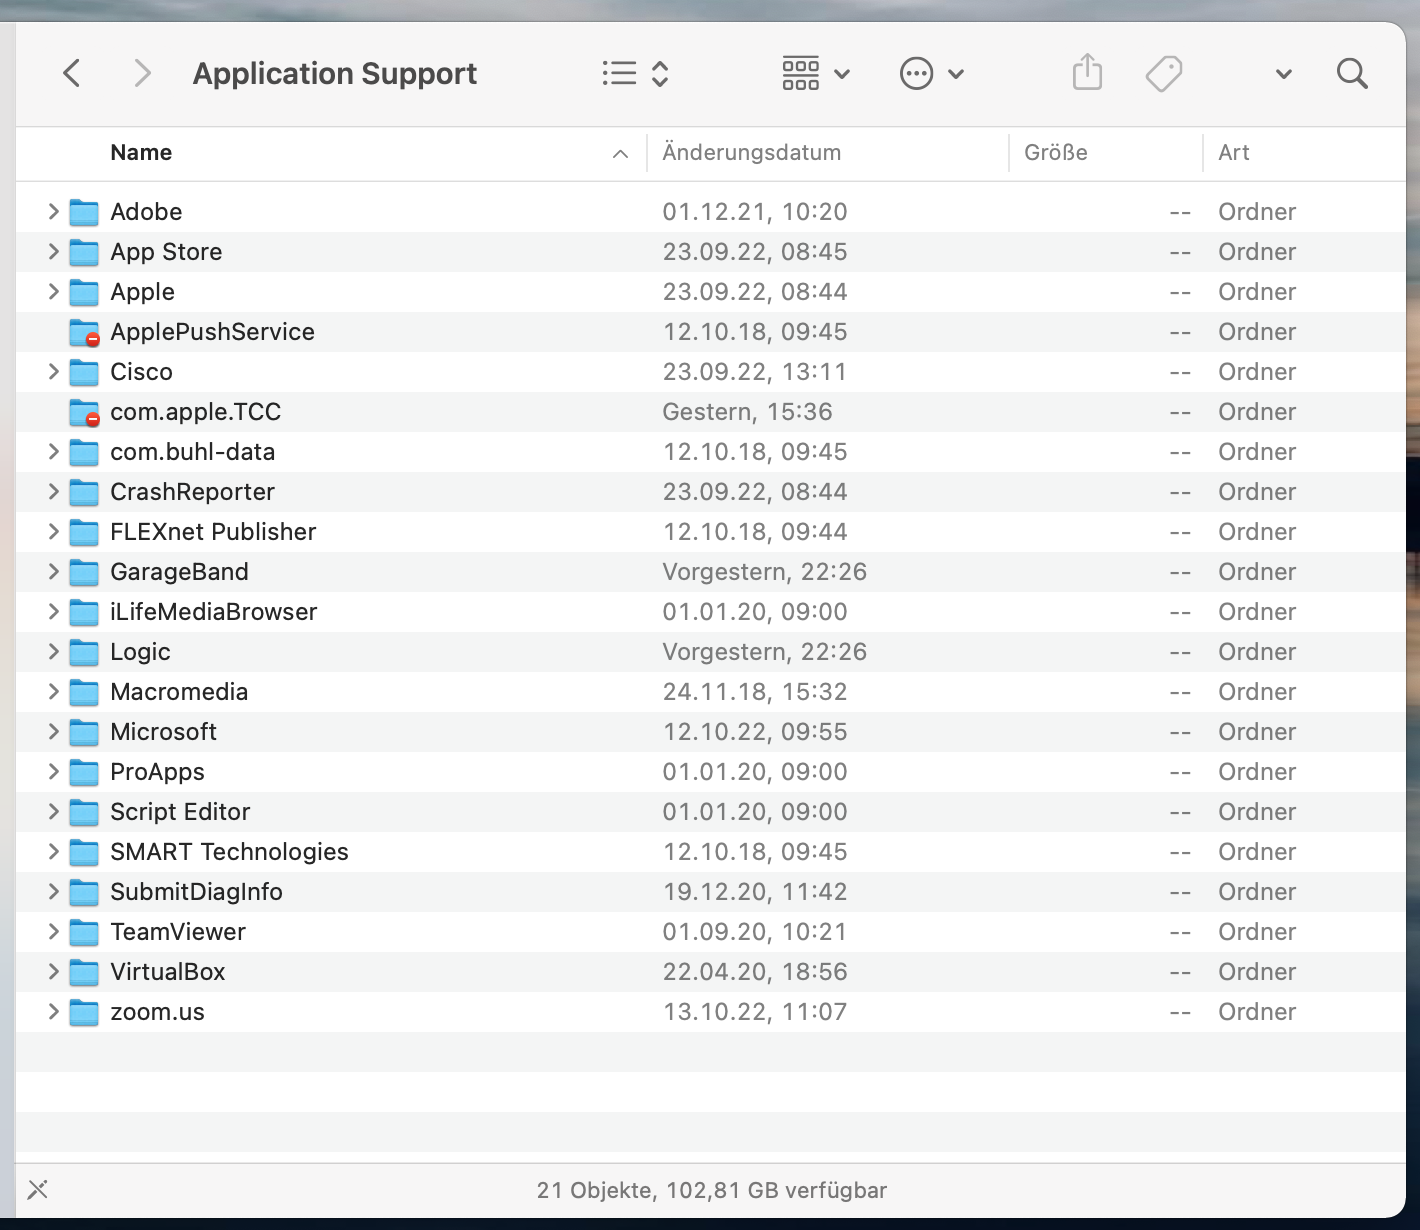The height and width of the screenshot is (1230, 1420).
Task: Open the group-by options dropdown
Action: tap(815, 73)
